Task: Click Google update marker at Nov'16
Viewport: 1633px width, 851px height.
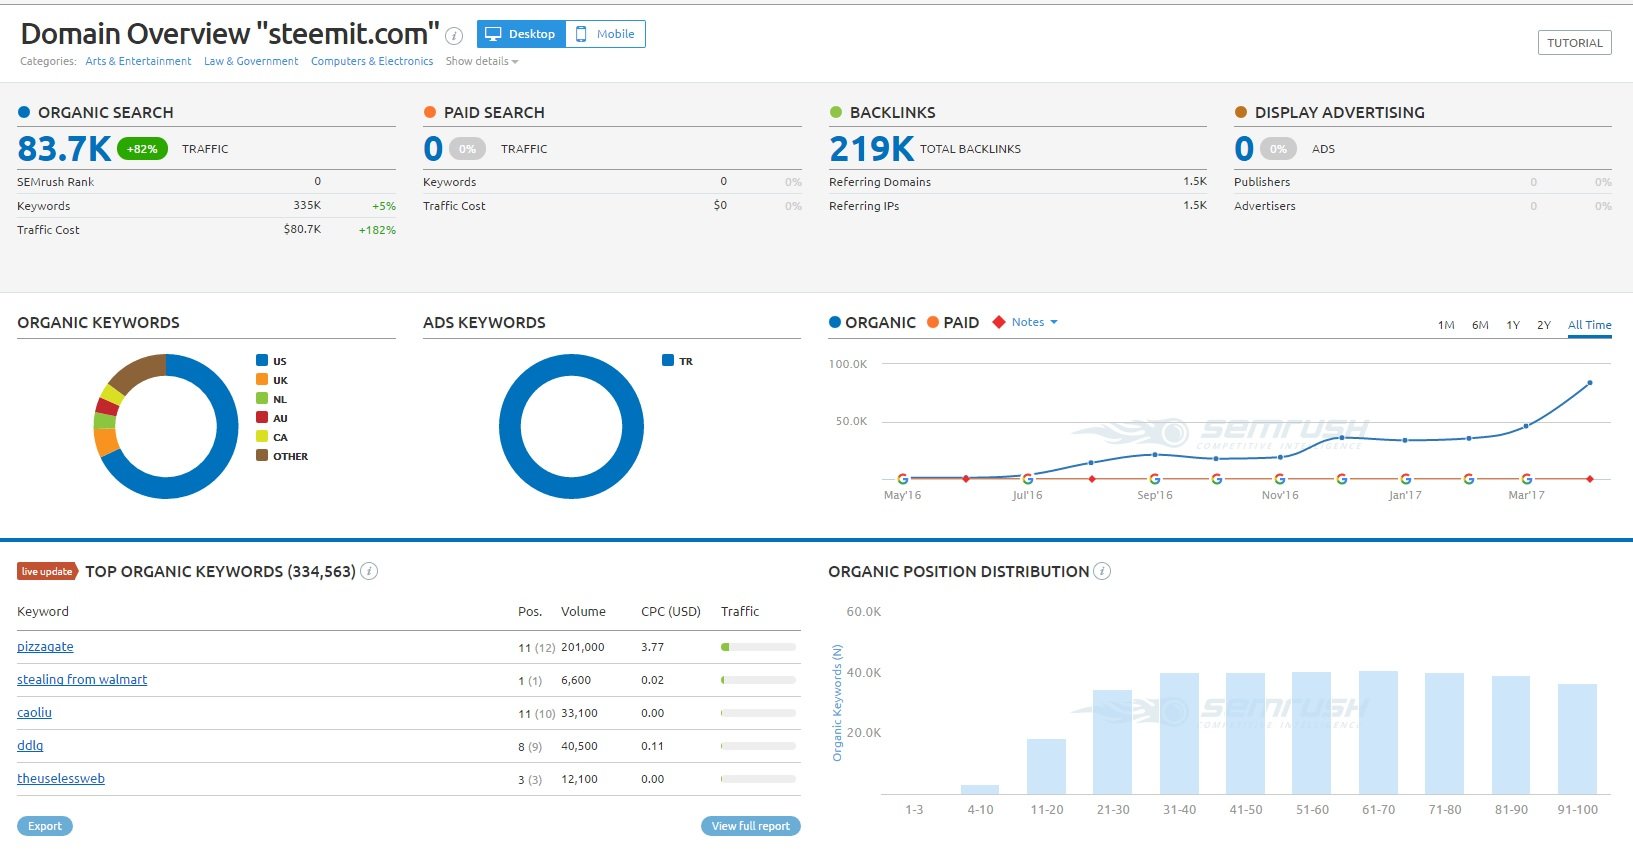Action: (x=1280, y=479)
